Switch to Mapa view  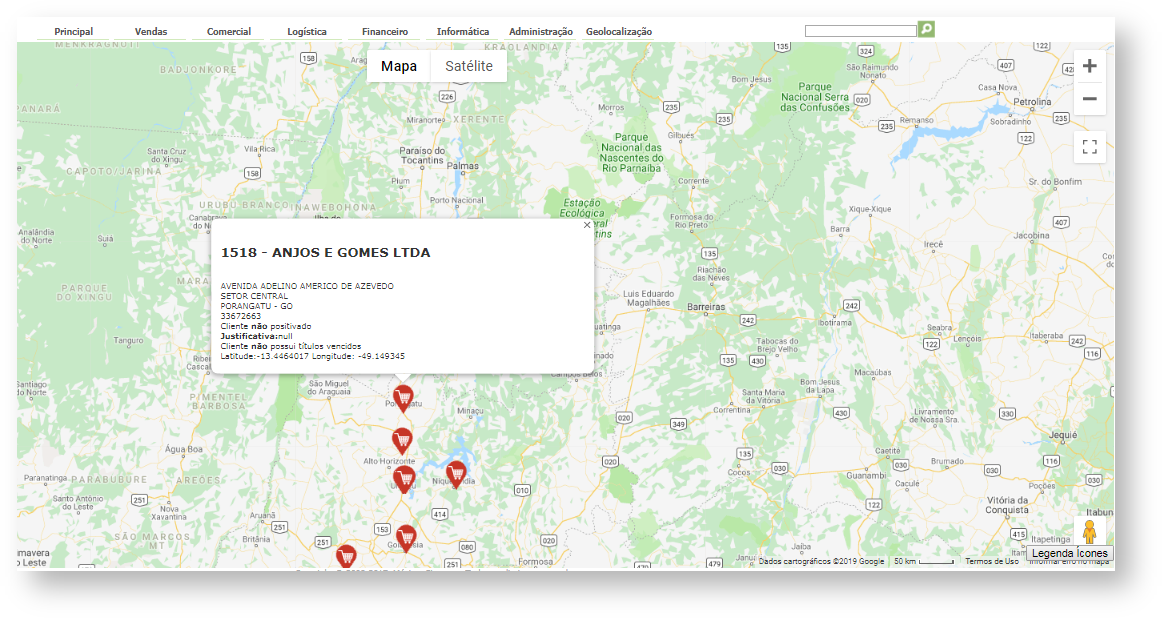pos(399,66)
